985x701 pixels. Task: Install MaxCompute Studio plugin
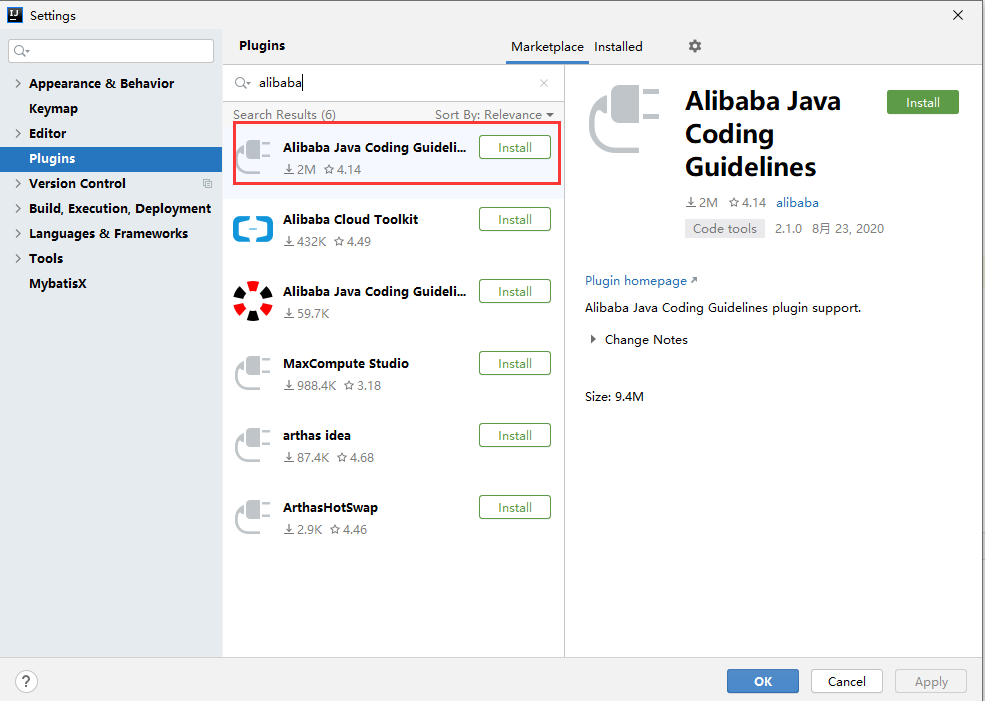point(514,363)
